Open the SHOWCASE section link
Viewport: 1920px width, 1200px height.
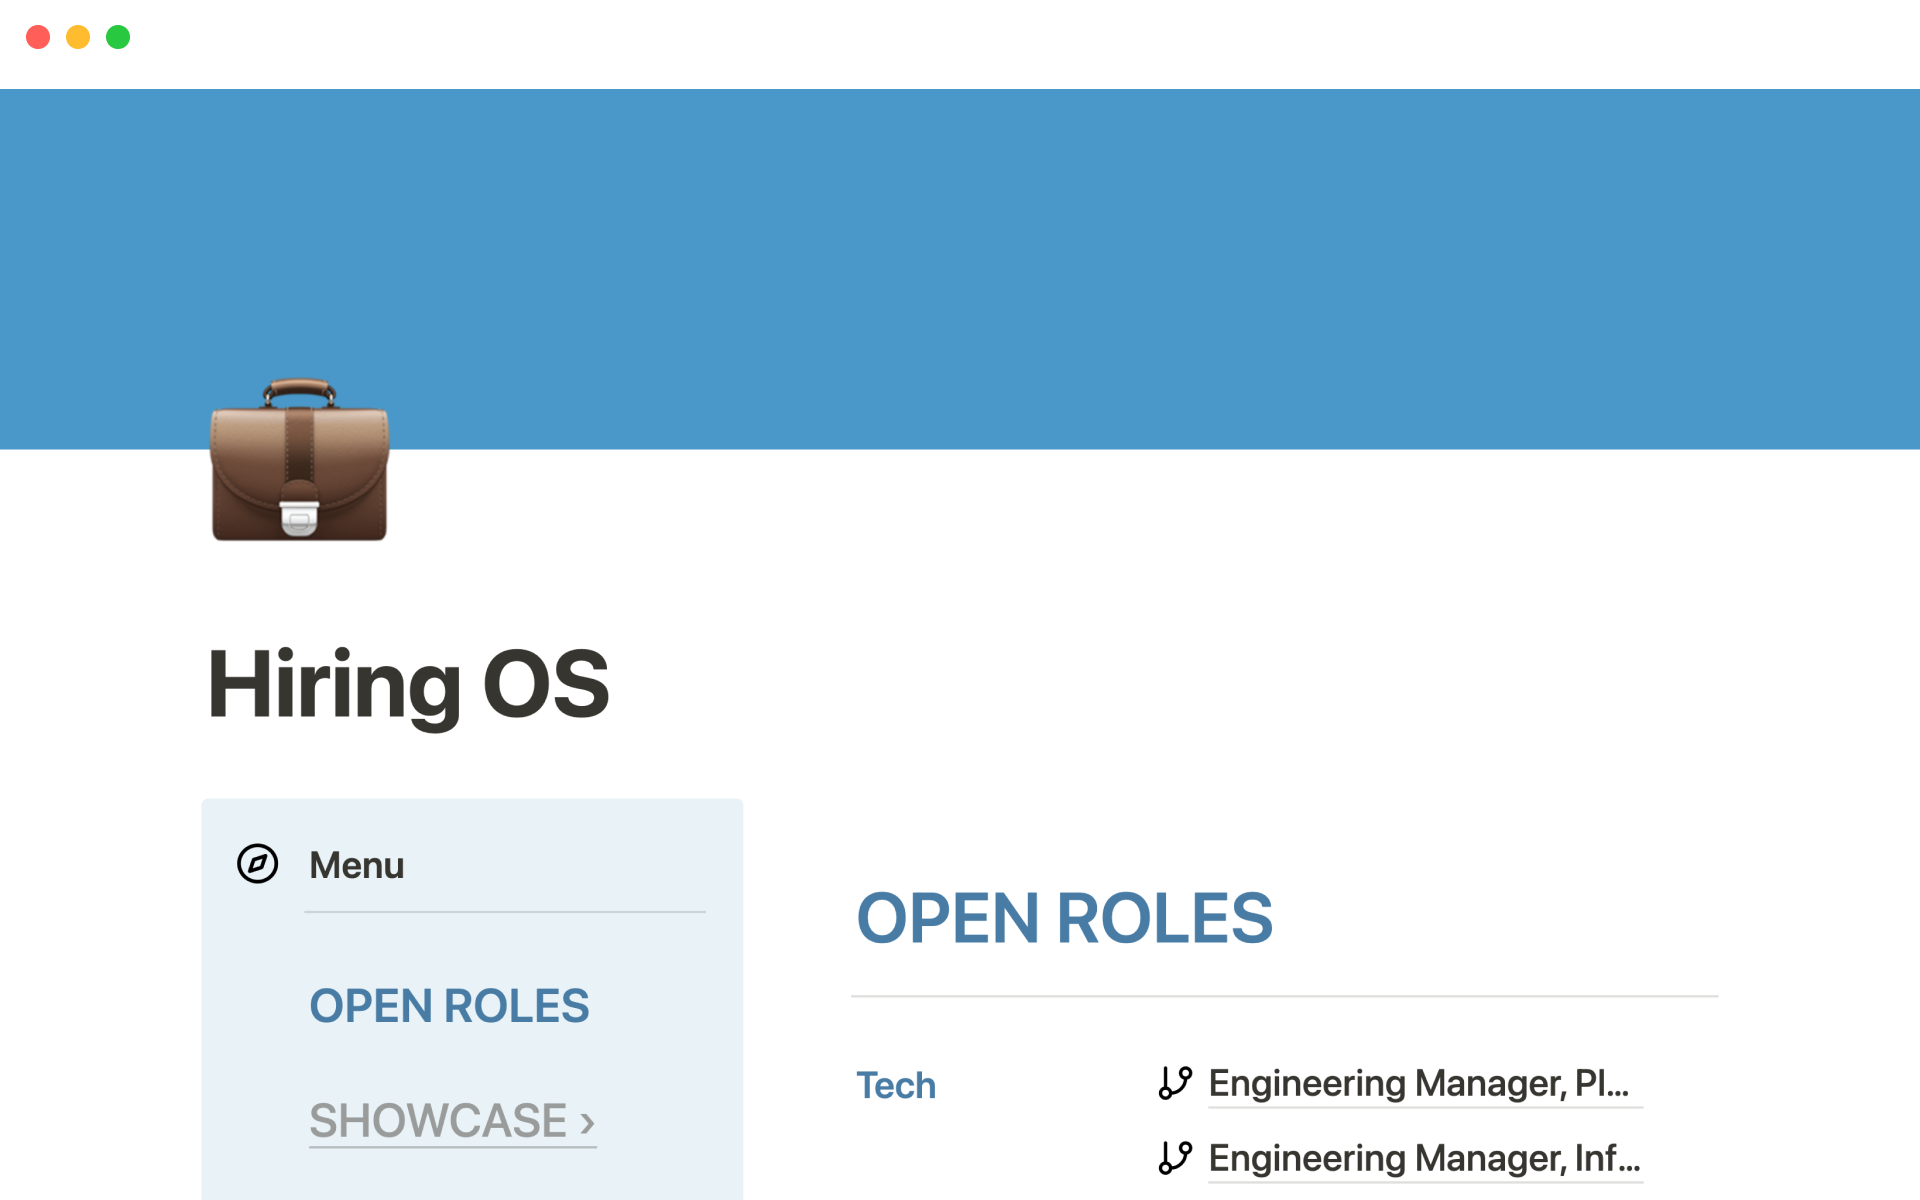coord(438,1120)
